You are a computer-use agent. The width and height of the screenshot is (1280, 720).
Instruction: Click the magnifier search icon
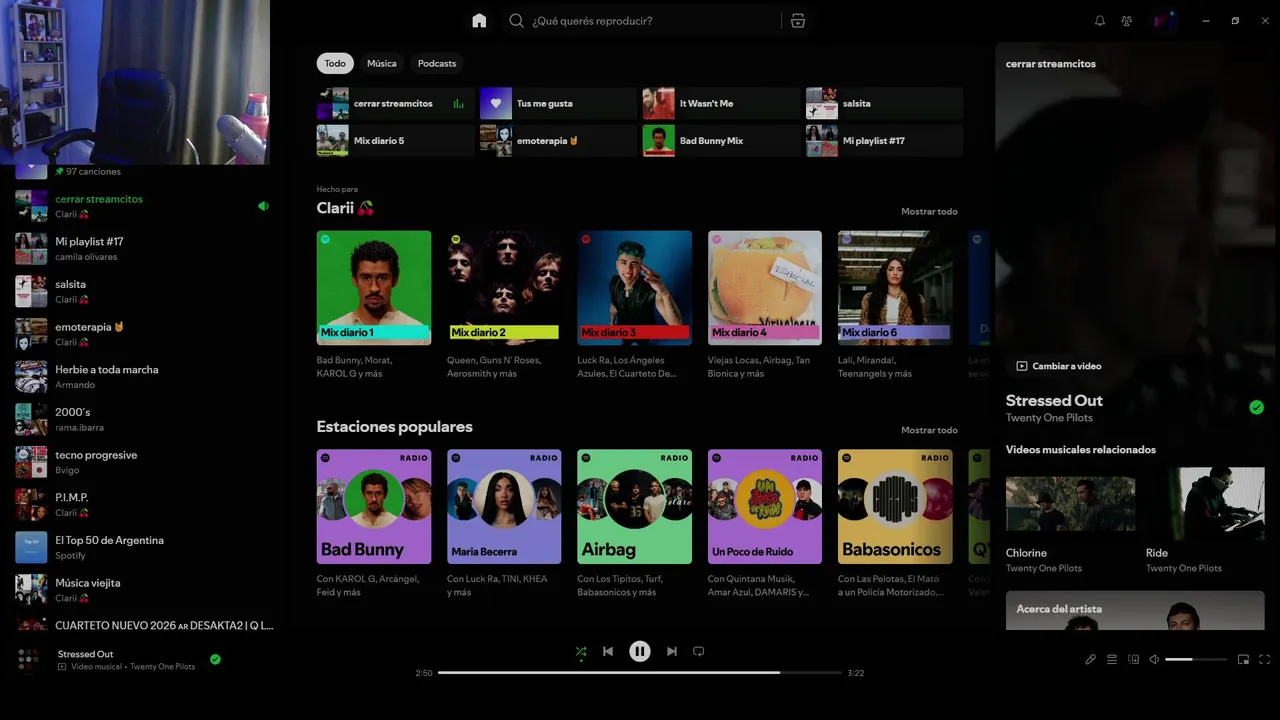516,21
